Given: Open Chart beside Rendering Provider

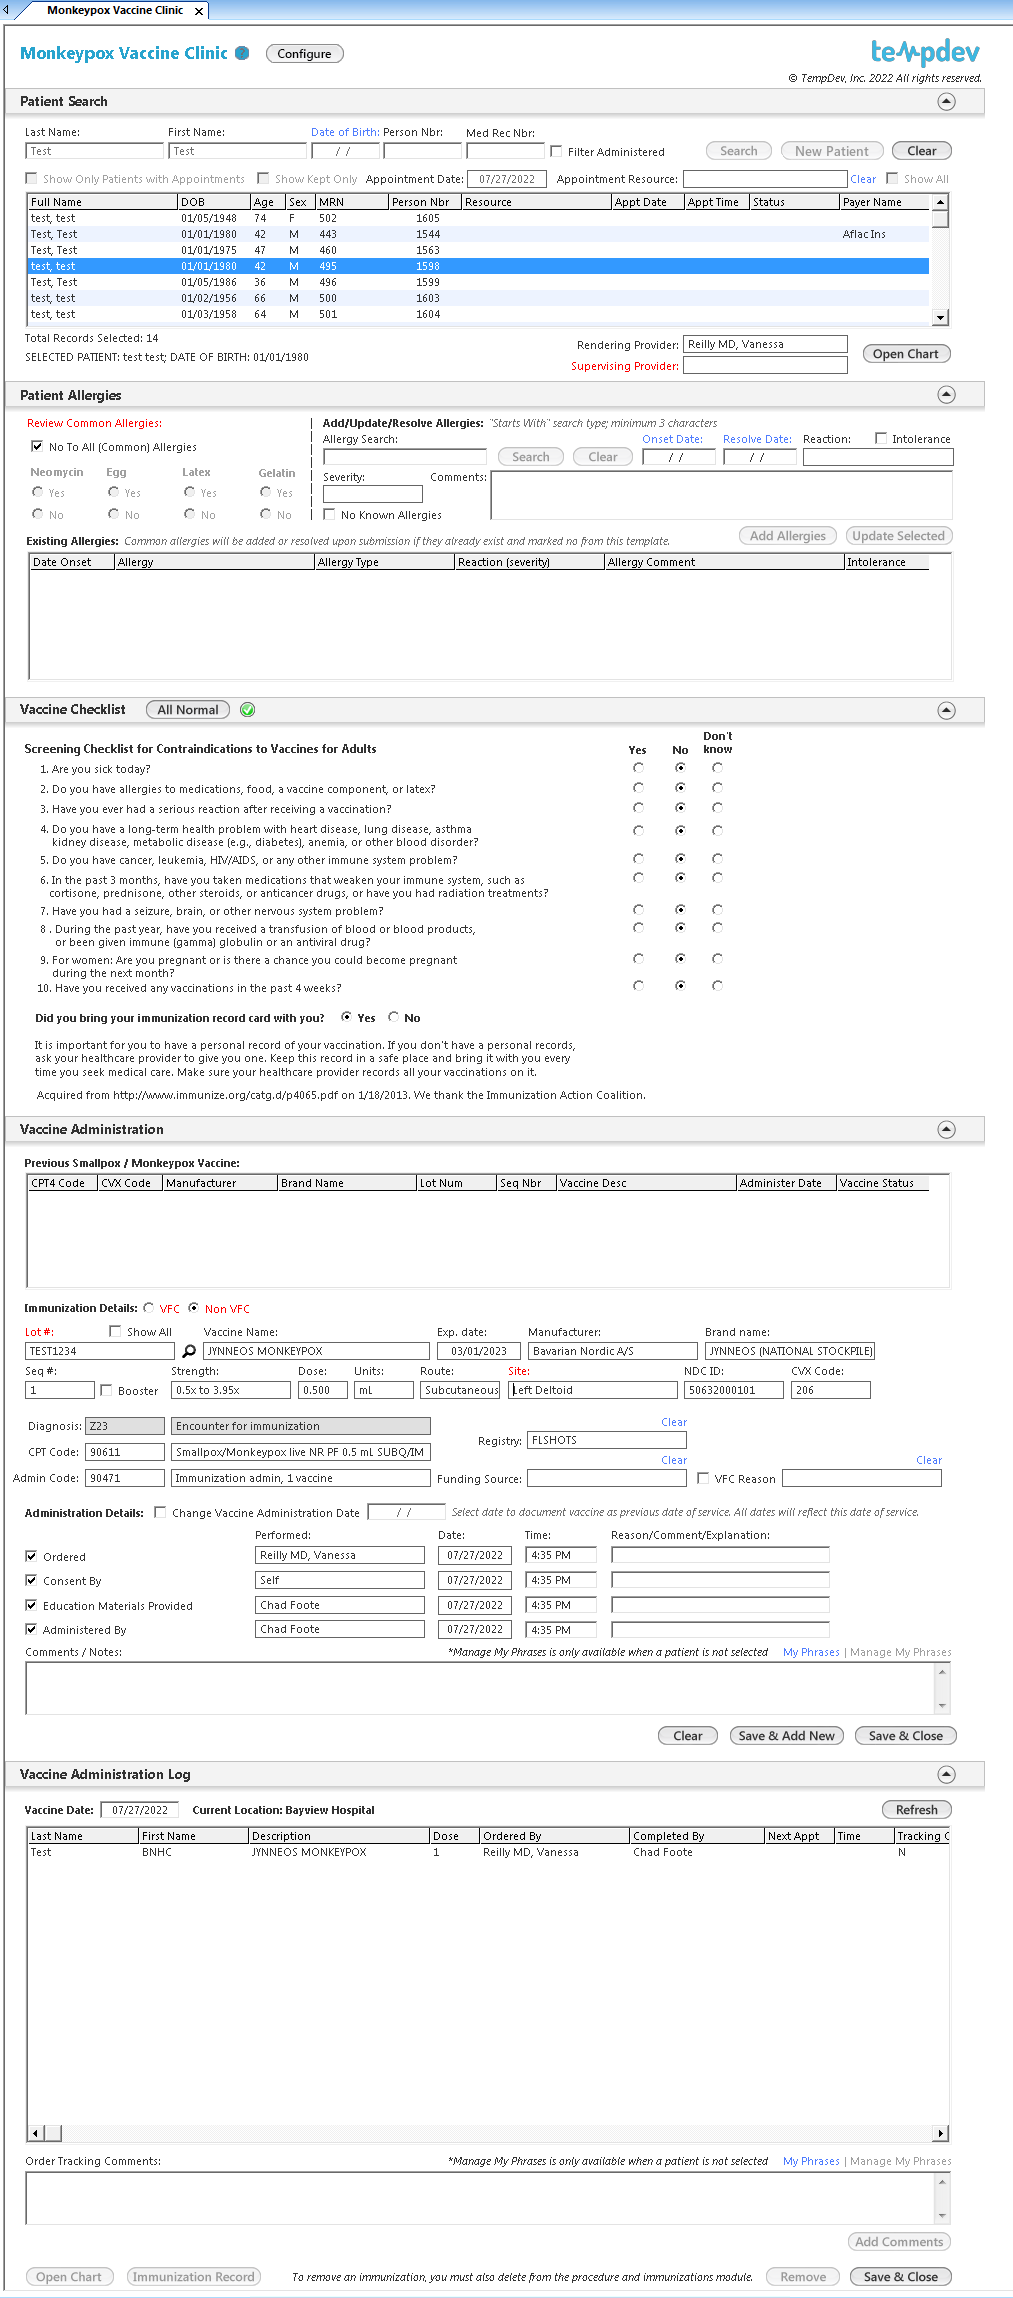Looking at the screenshot, I should (906, 354).
